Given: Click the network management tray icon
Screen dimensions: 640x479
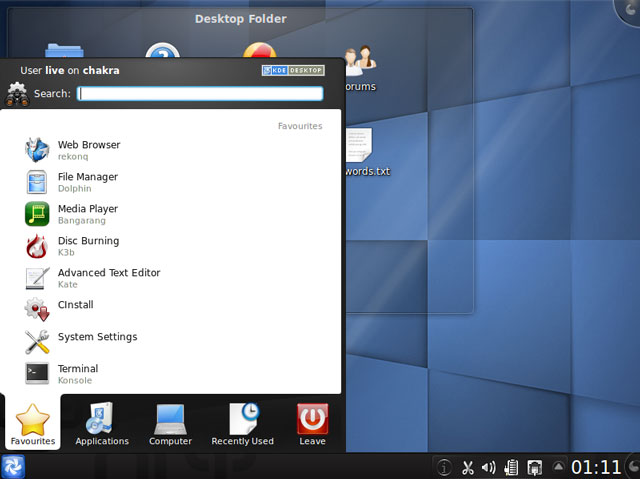Looking at the screenshot, I should [x=534, y=468].
